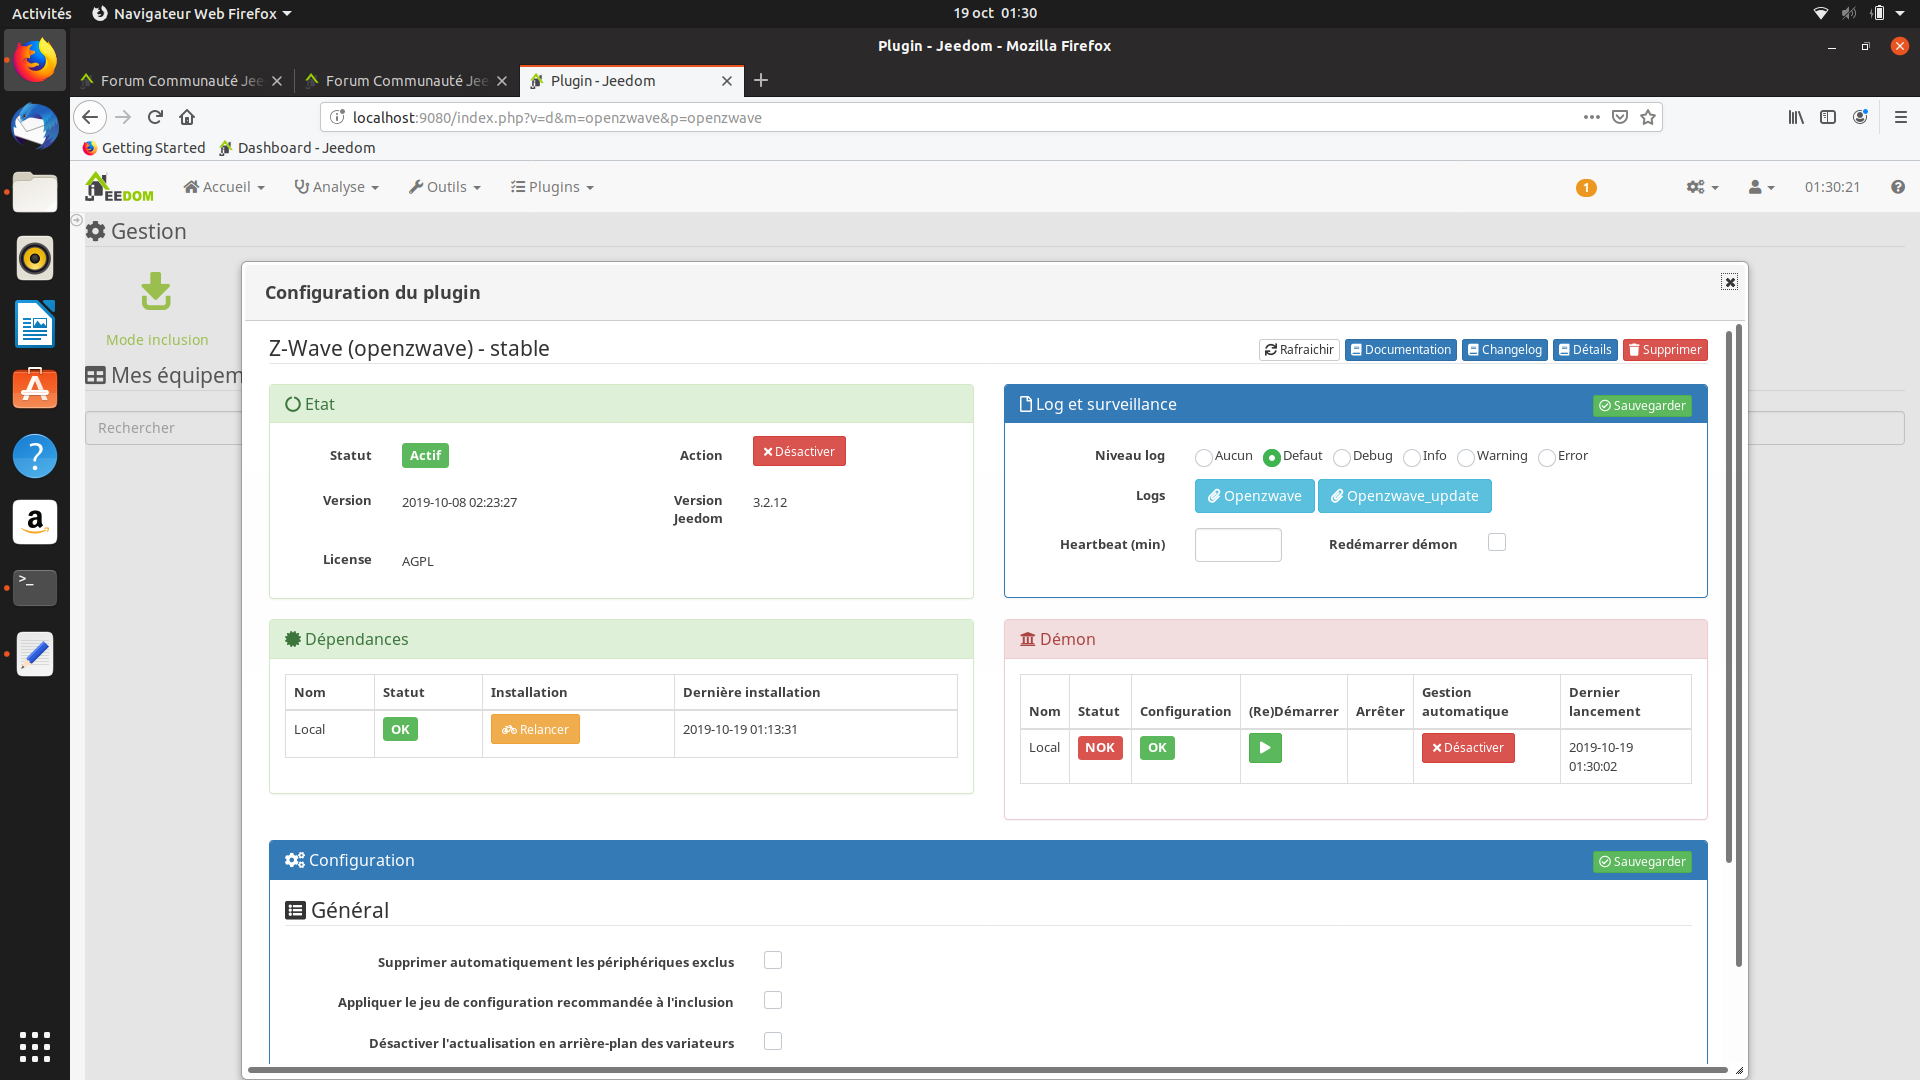Open Thunderbird mail from the dock
The width and height of the screenshot is (1920, 1080).
coord(35,127)
